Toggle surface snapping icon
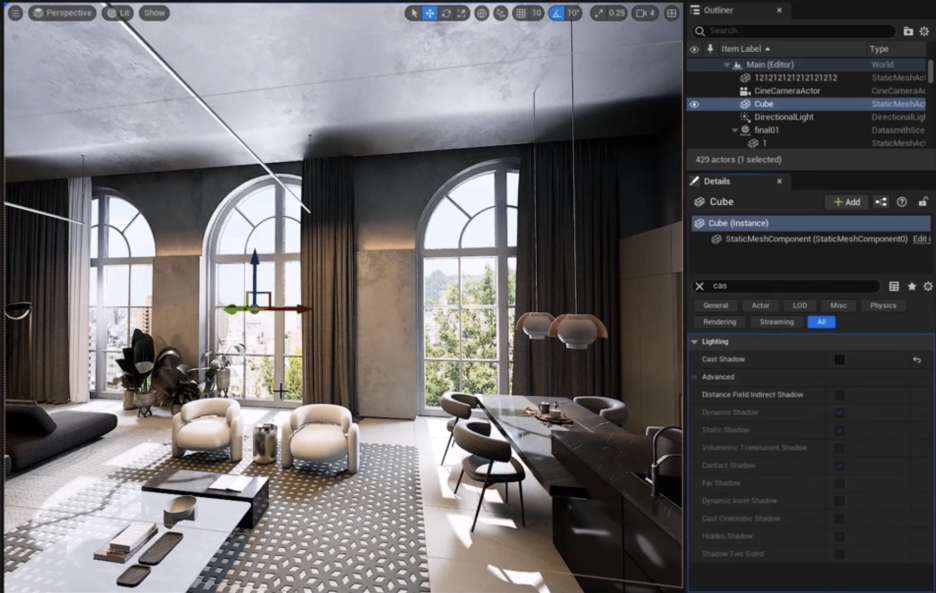 501,13
